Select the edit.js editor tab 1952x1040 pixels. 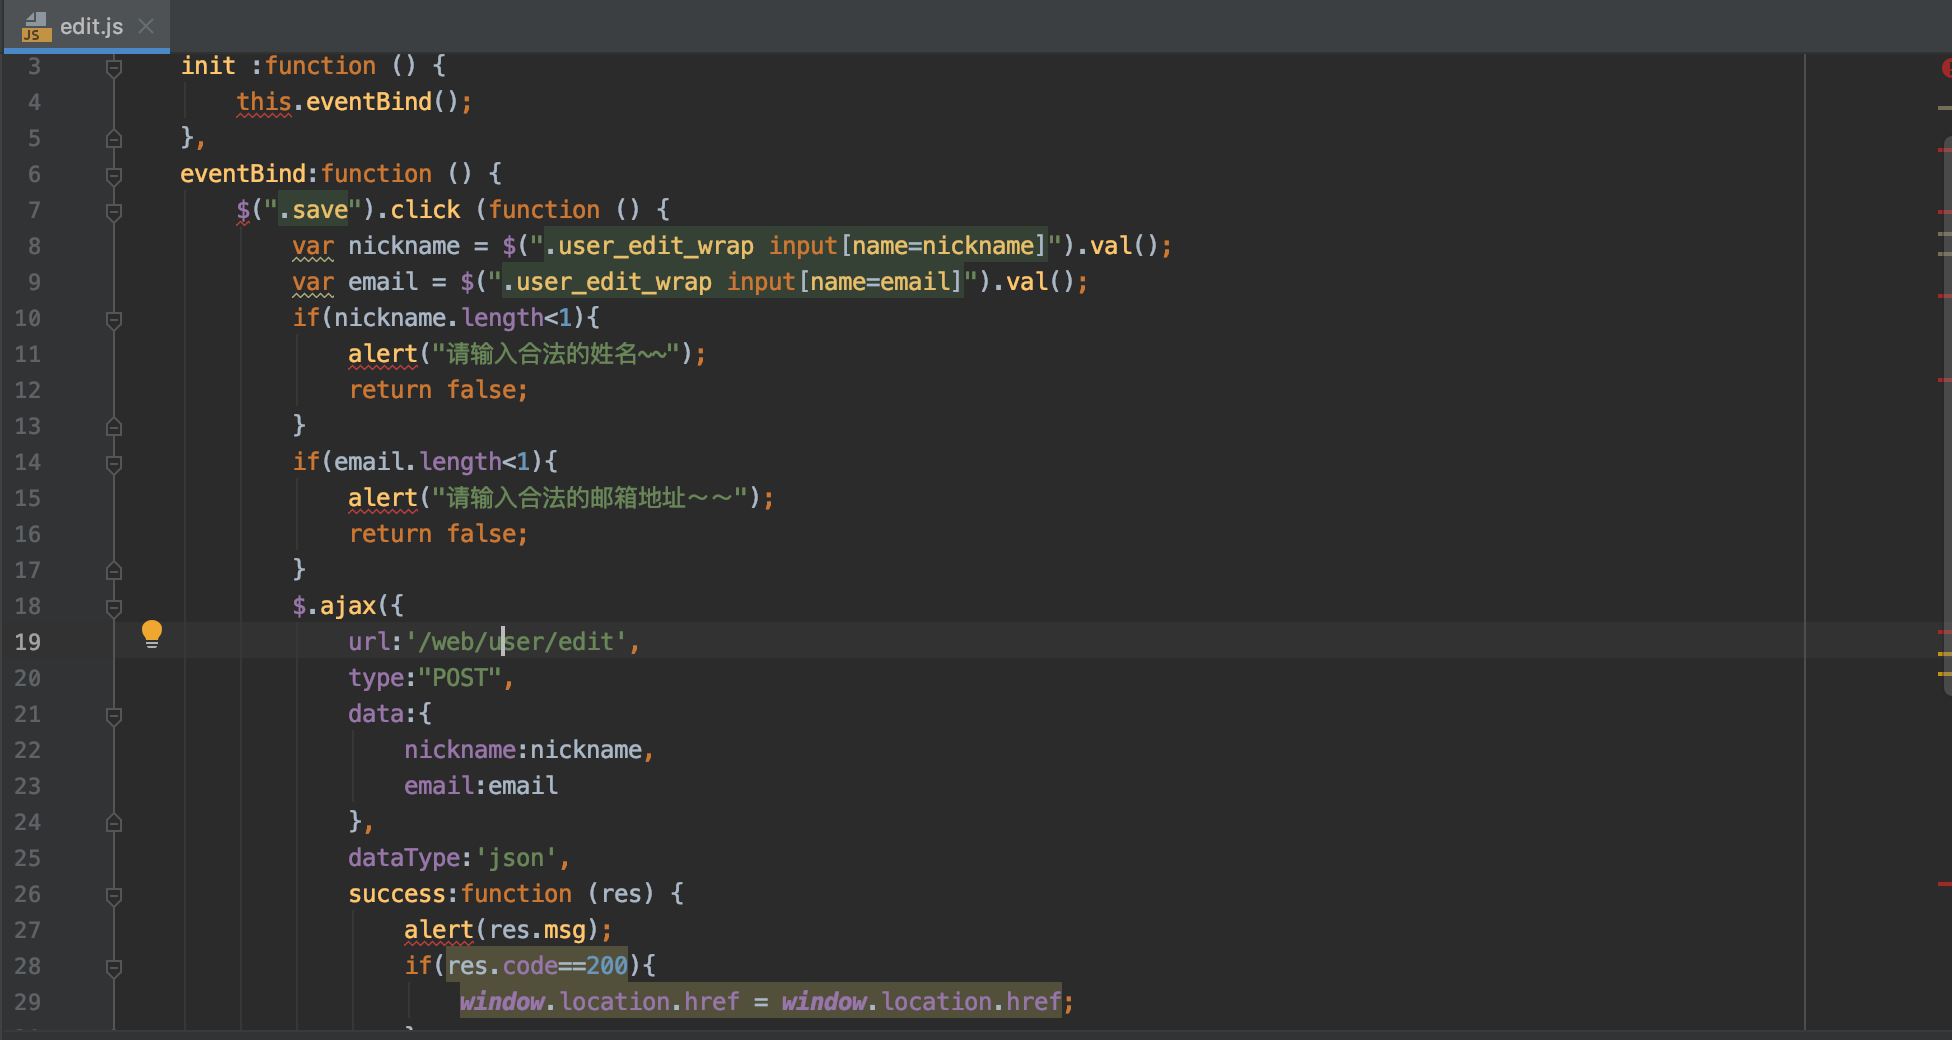pyautogui.click(x=86, y=26)
